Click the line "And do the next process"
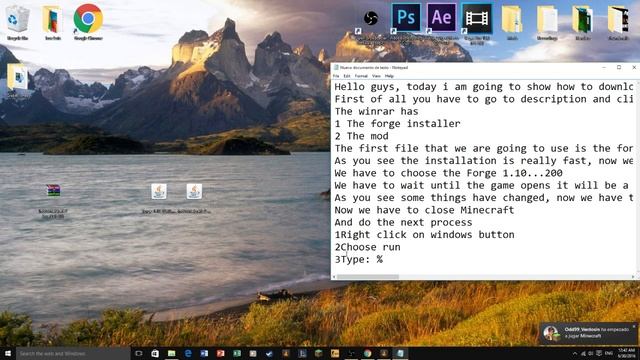This screenshot has width=640, height=360. (x=403, y=222)
